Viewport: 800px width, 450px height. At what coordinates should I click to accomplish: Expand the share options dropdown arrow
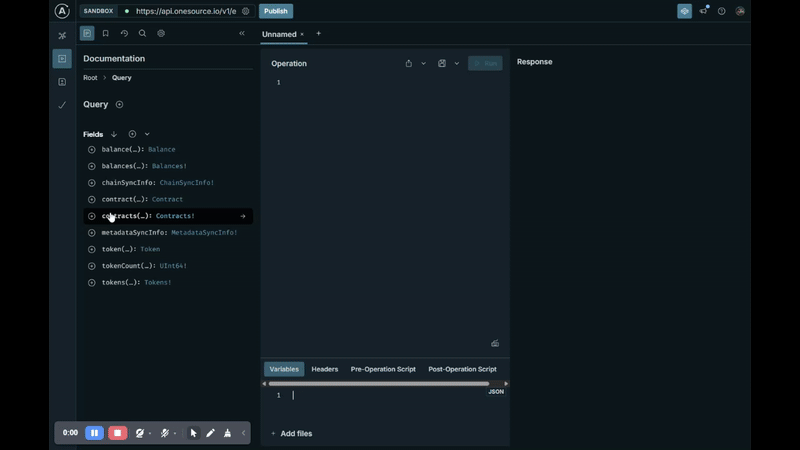tap(423, 63)
